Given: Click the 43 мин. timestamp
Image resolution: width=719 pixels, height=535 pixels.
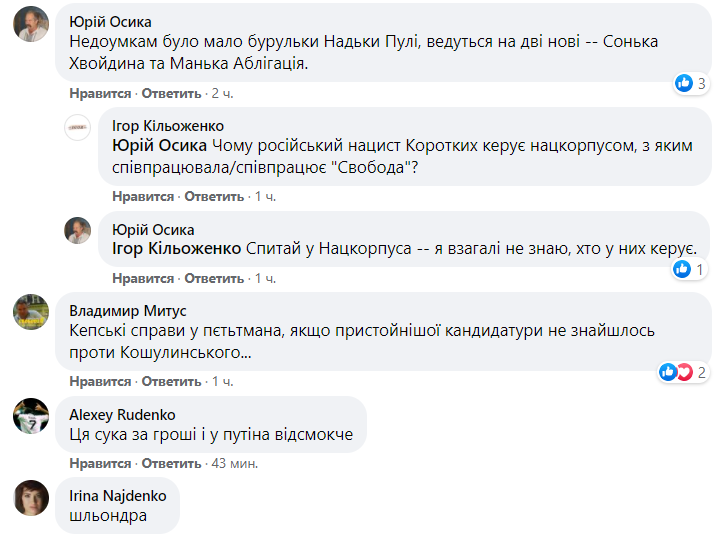Looking at the screenshot, I should point(234,464).
